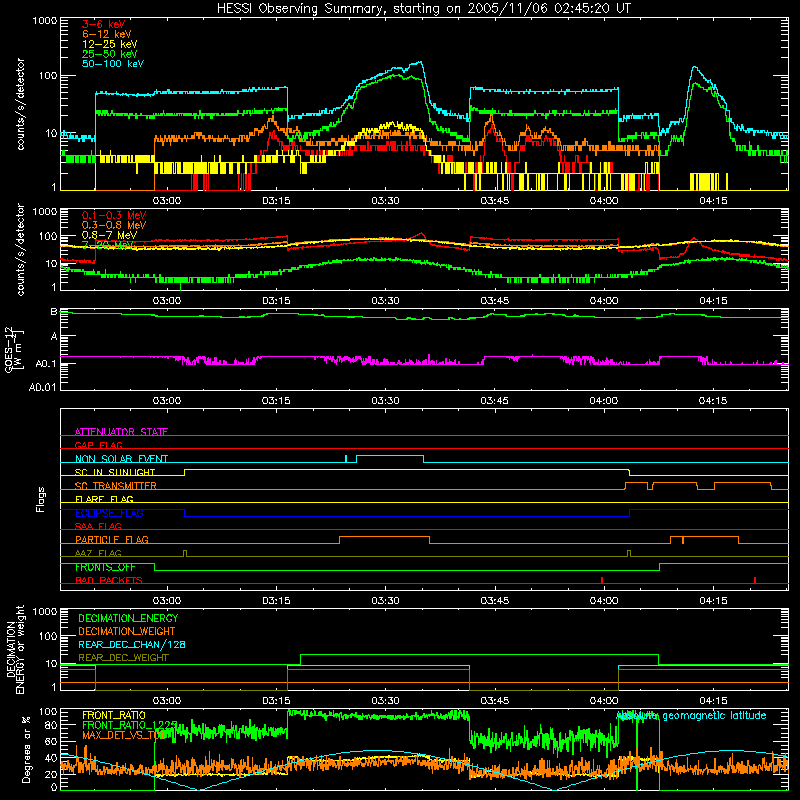The image size is (800, 800).
Task: Select the ATTENUATOR_STATE flag label
Action: click(121, 432)
